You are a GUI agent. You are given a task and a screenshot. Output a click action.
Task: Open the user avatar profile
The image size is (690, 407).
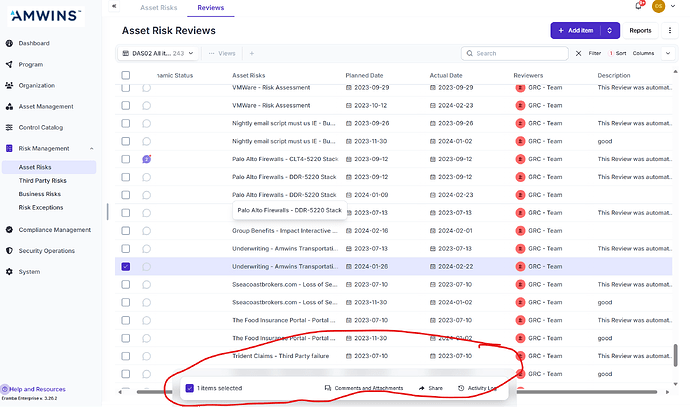click(658, 6)
